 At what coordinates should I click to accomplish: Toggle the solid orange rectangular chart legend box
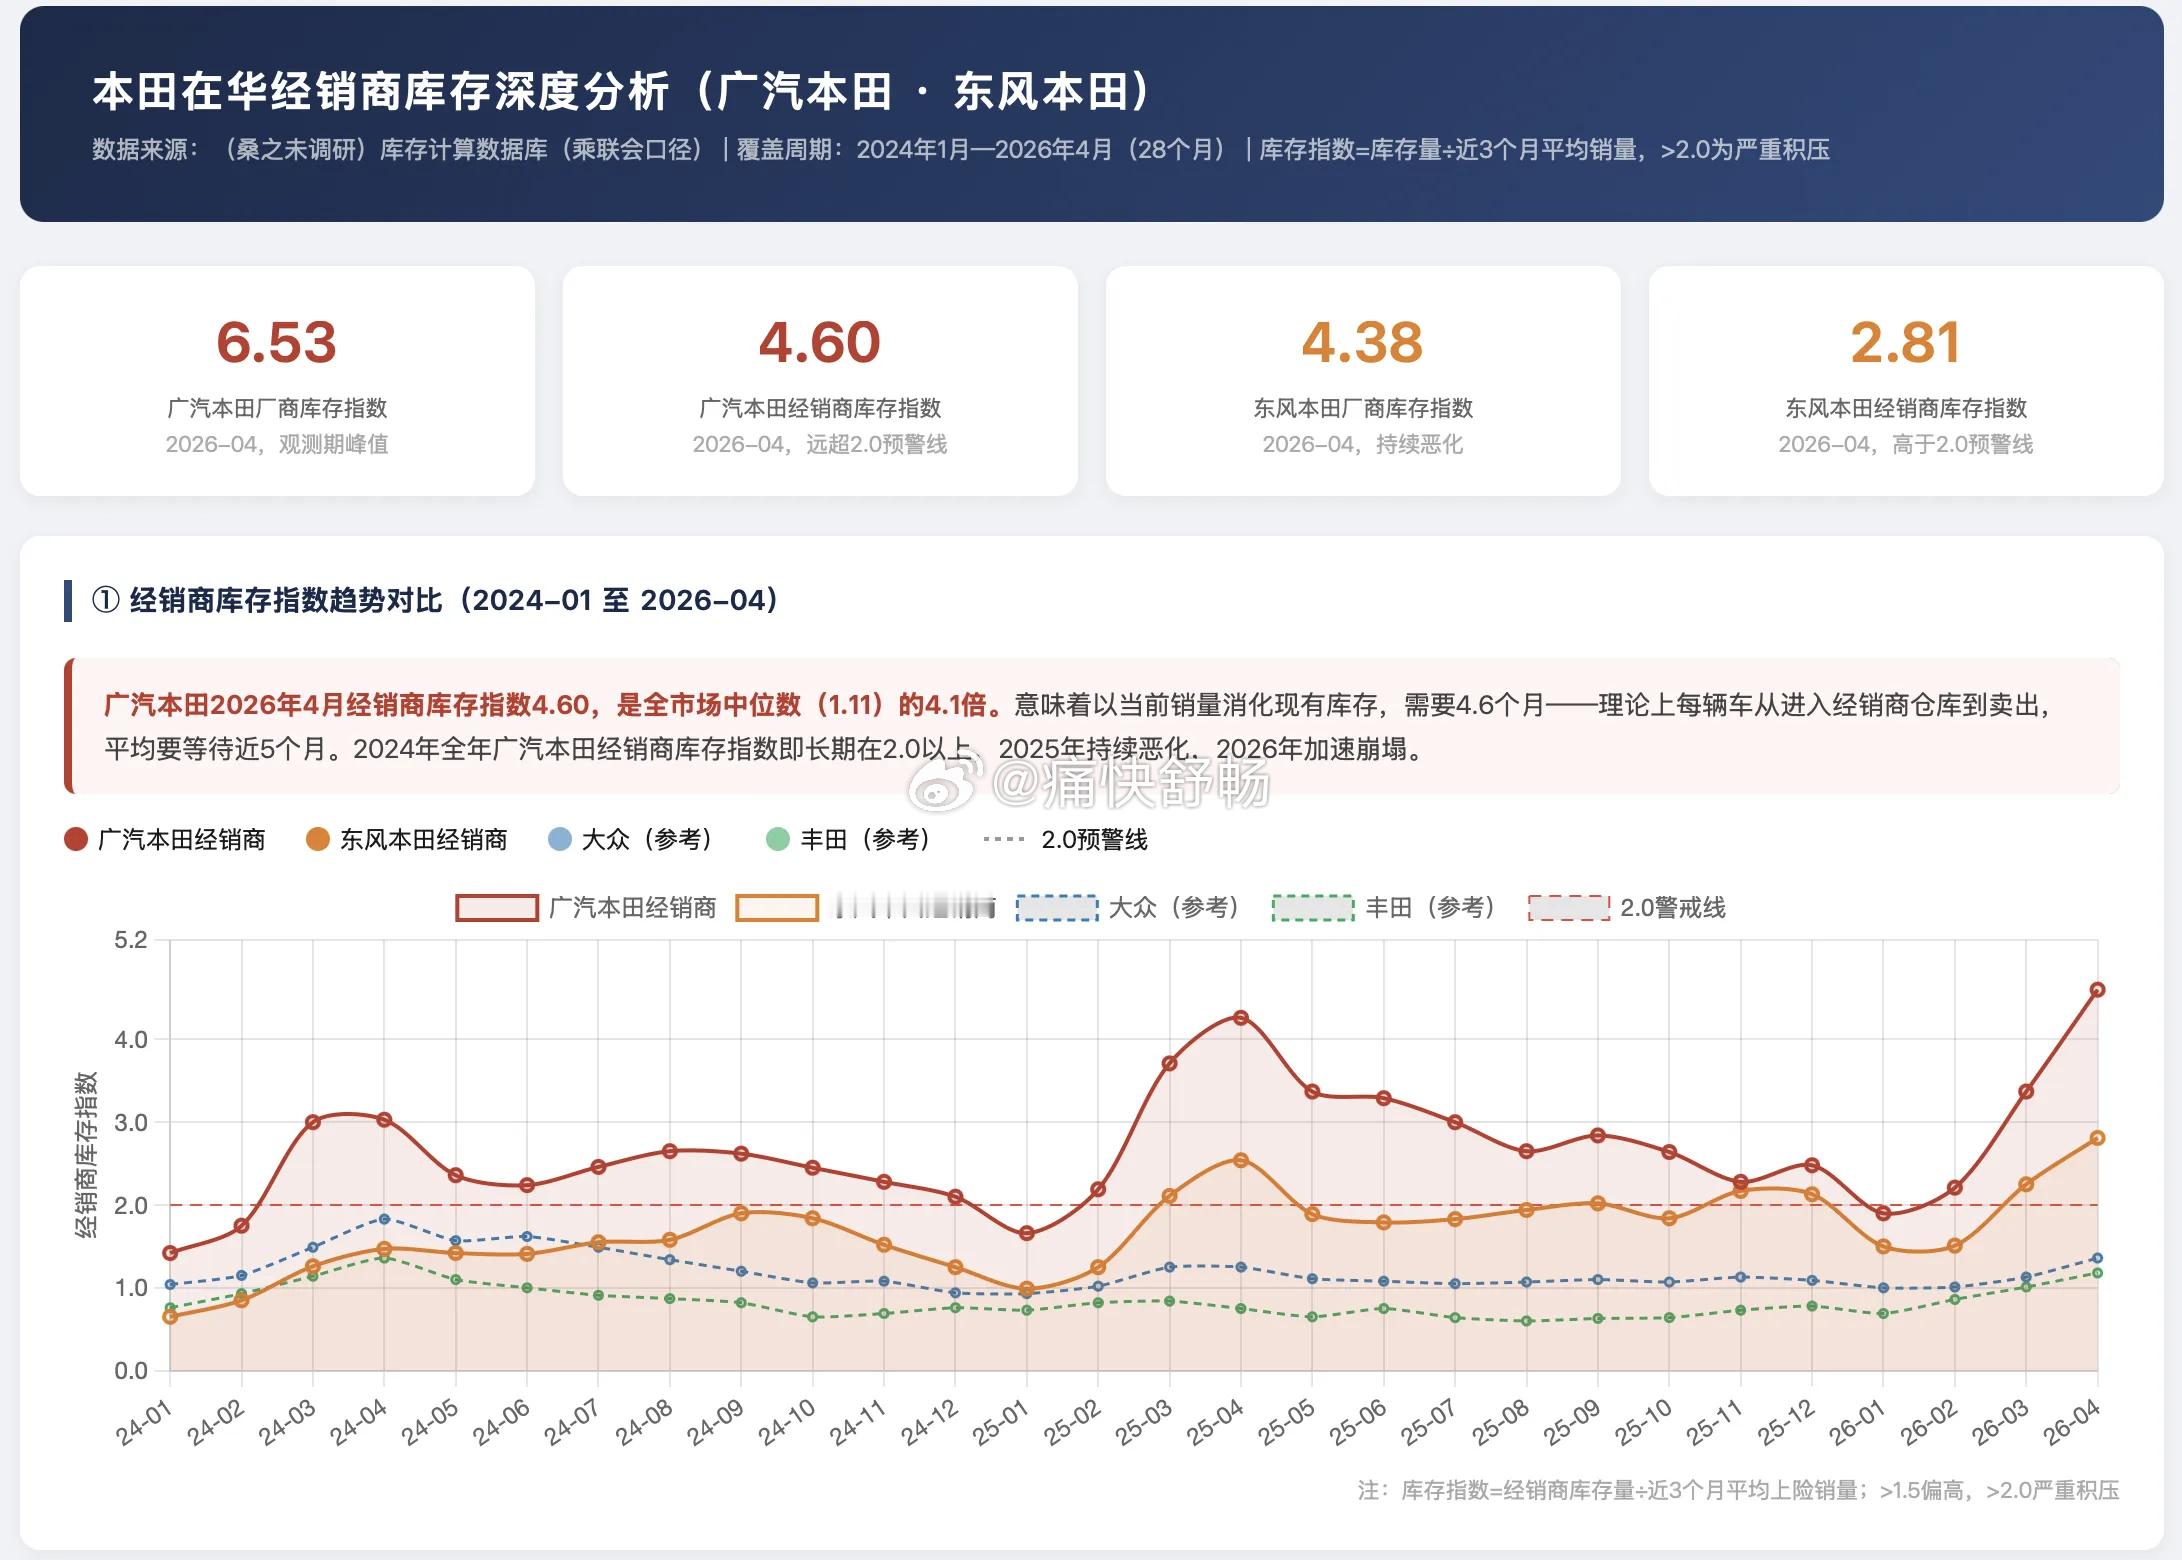point(777,907)
